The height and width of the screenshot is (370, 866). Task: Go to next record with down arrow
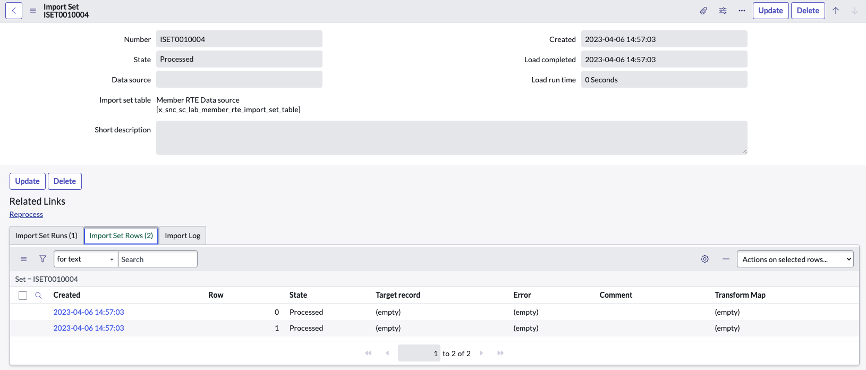coord(855,10)
